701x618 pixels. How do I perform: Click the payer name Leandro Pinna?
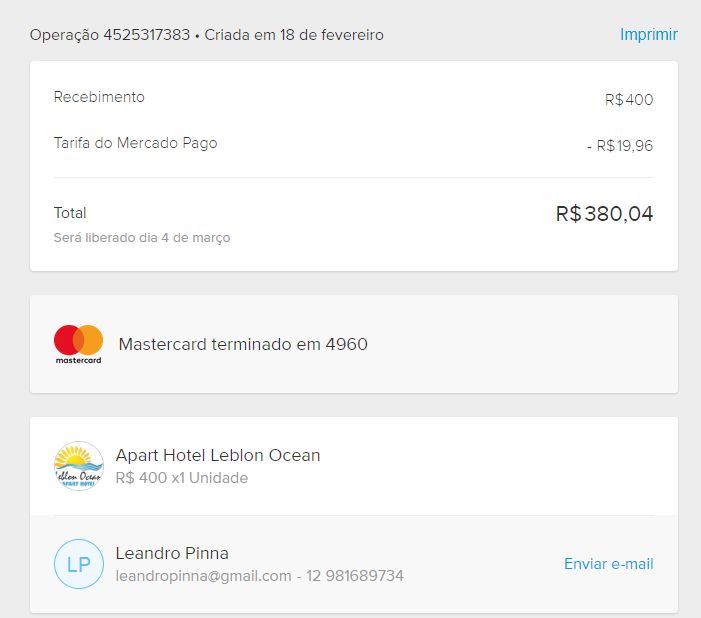[x=172, y=553]
